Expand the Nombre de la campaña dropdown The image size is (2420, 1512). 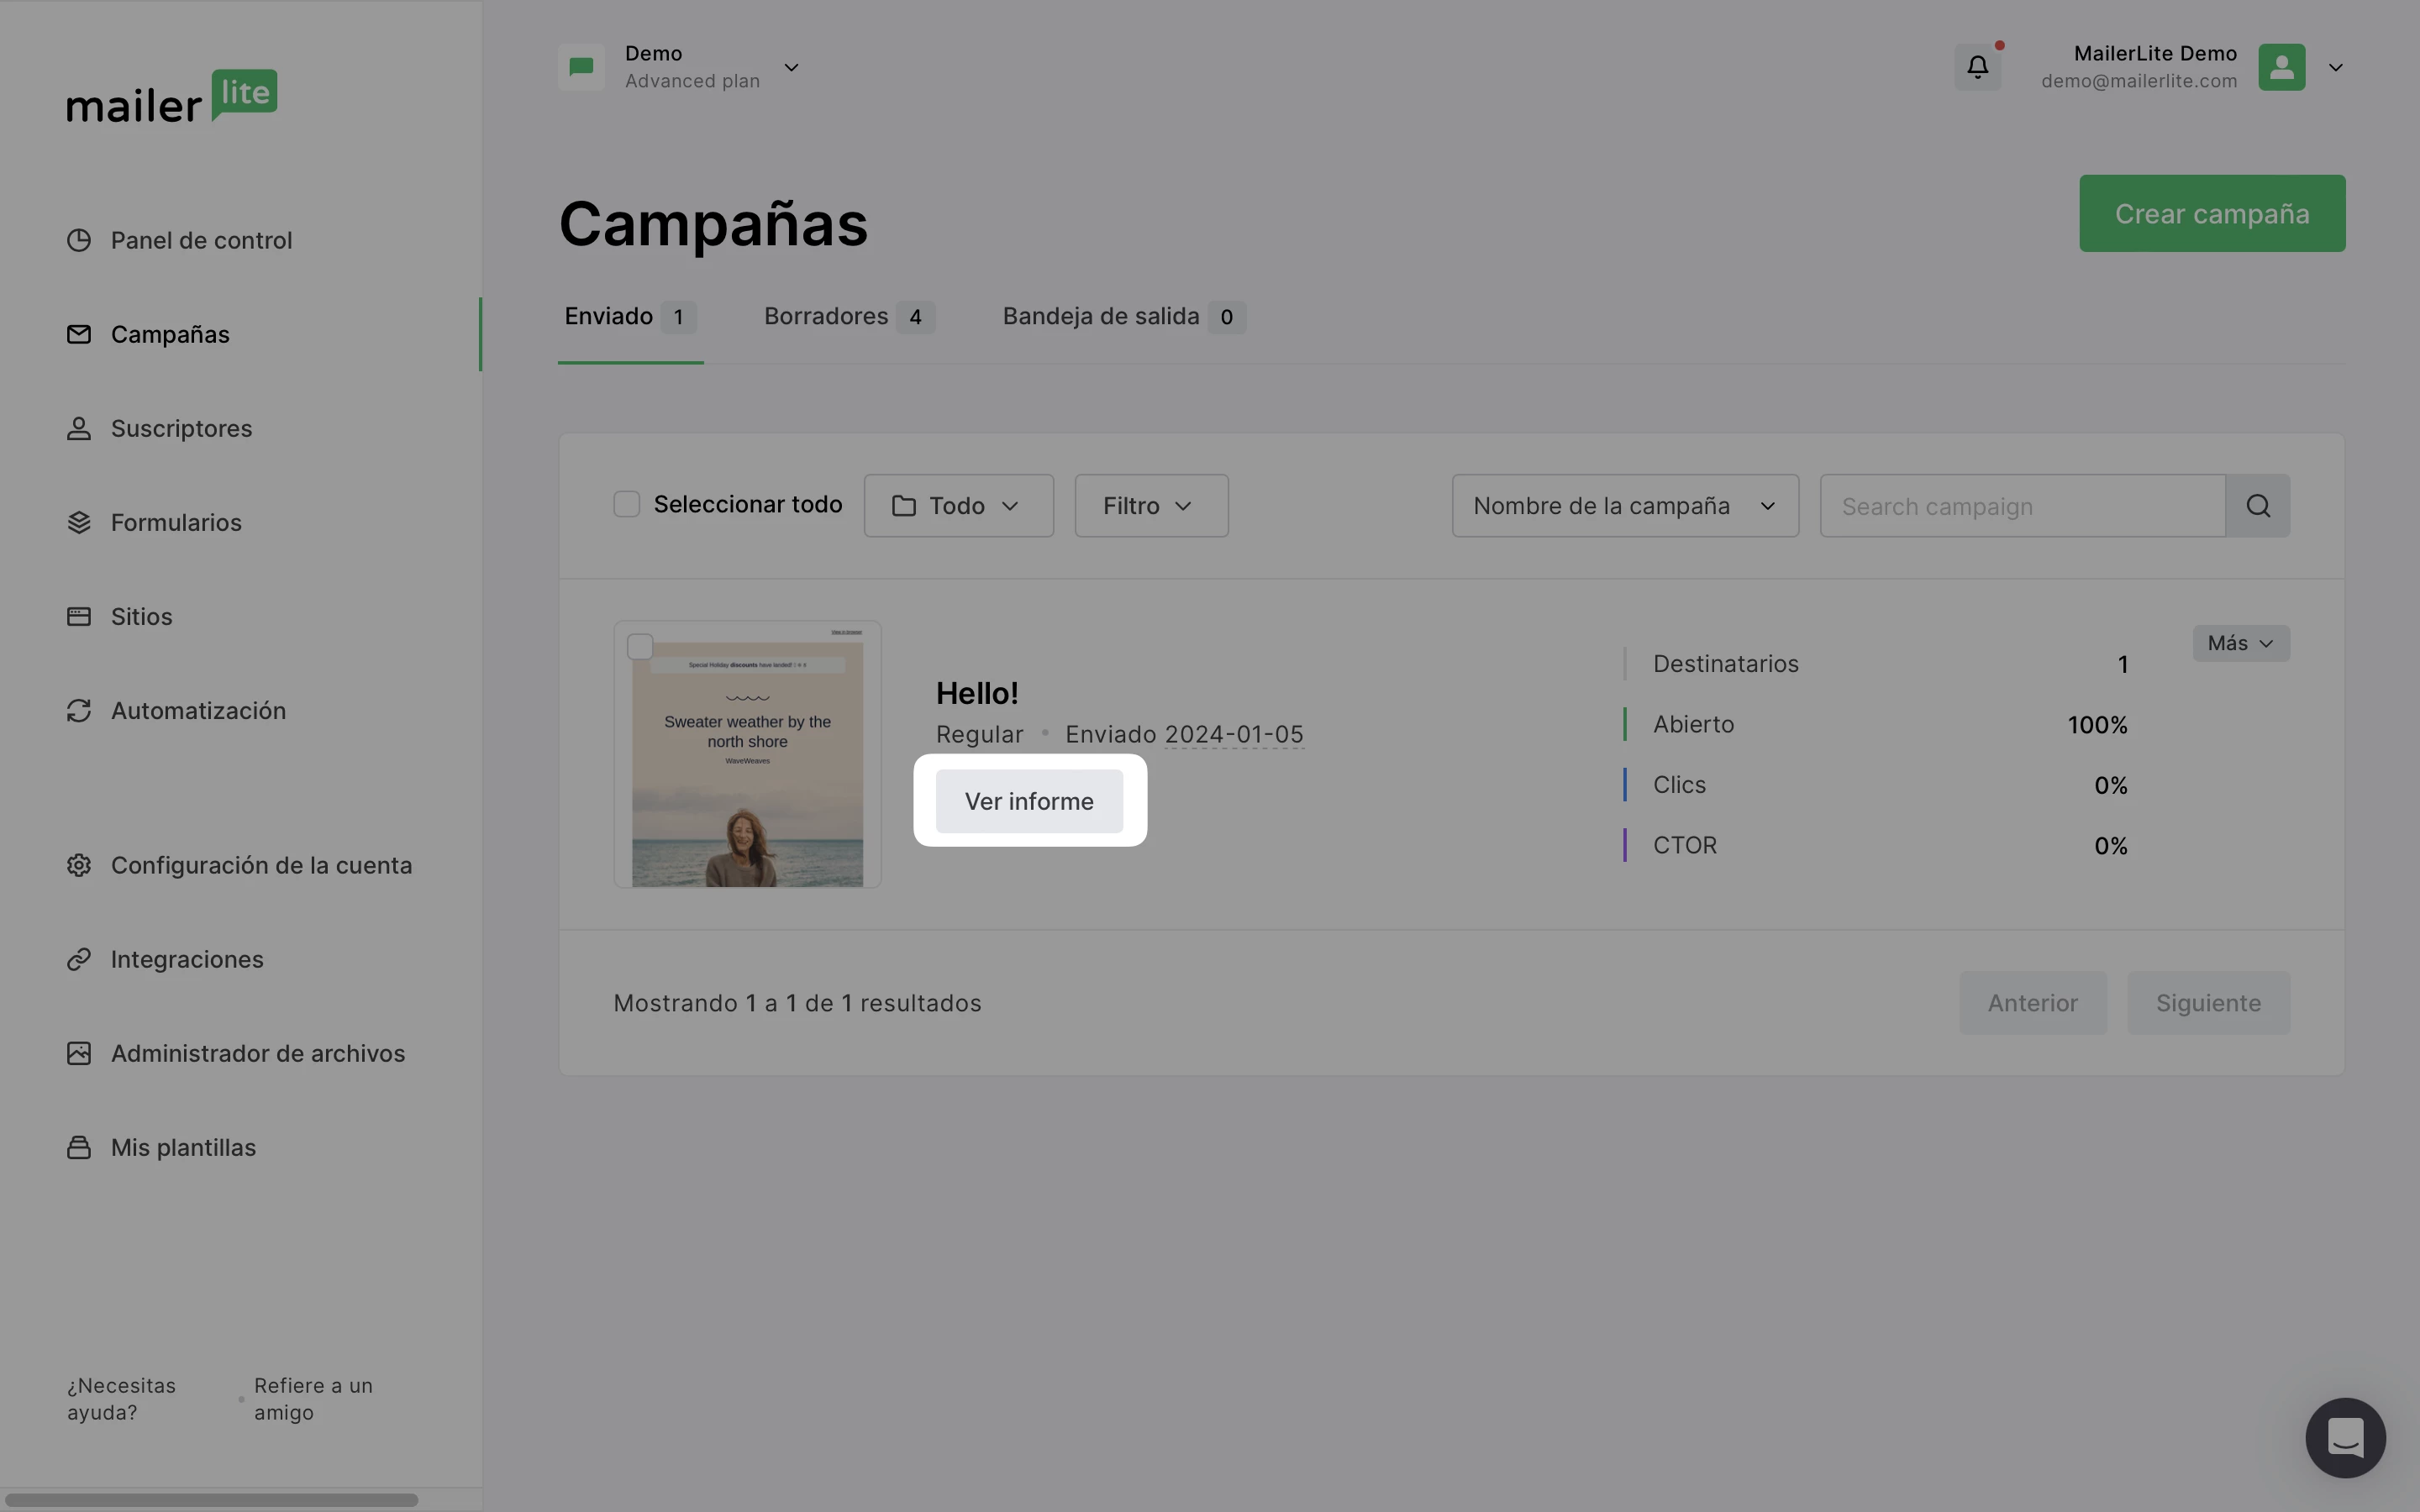click(1624, 506)
